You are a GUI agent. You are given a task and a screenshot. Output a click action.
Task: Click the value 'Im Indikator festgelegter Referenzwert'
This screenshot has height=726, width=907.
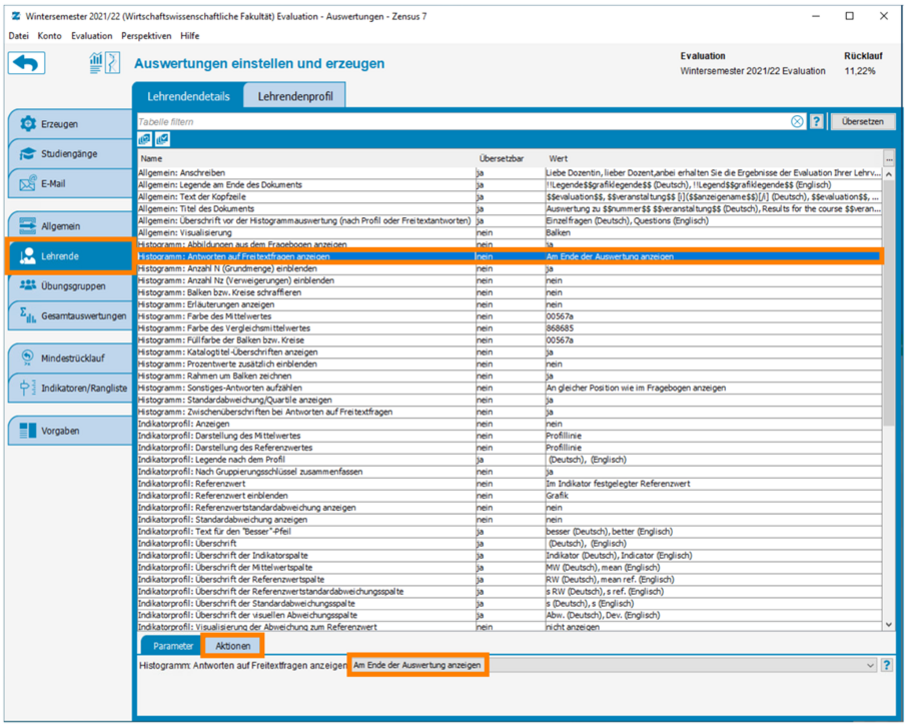pos(618,484)
